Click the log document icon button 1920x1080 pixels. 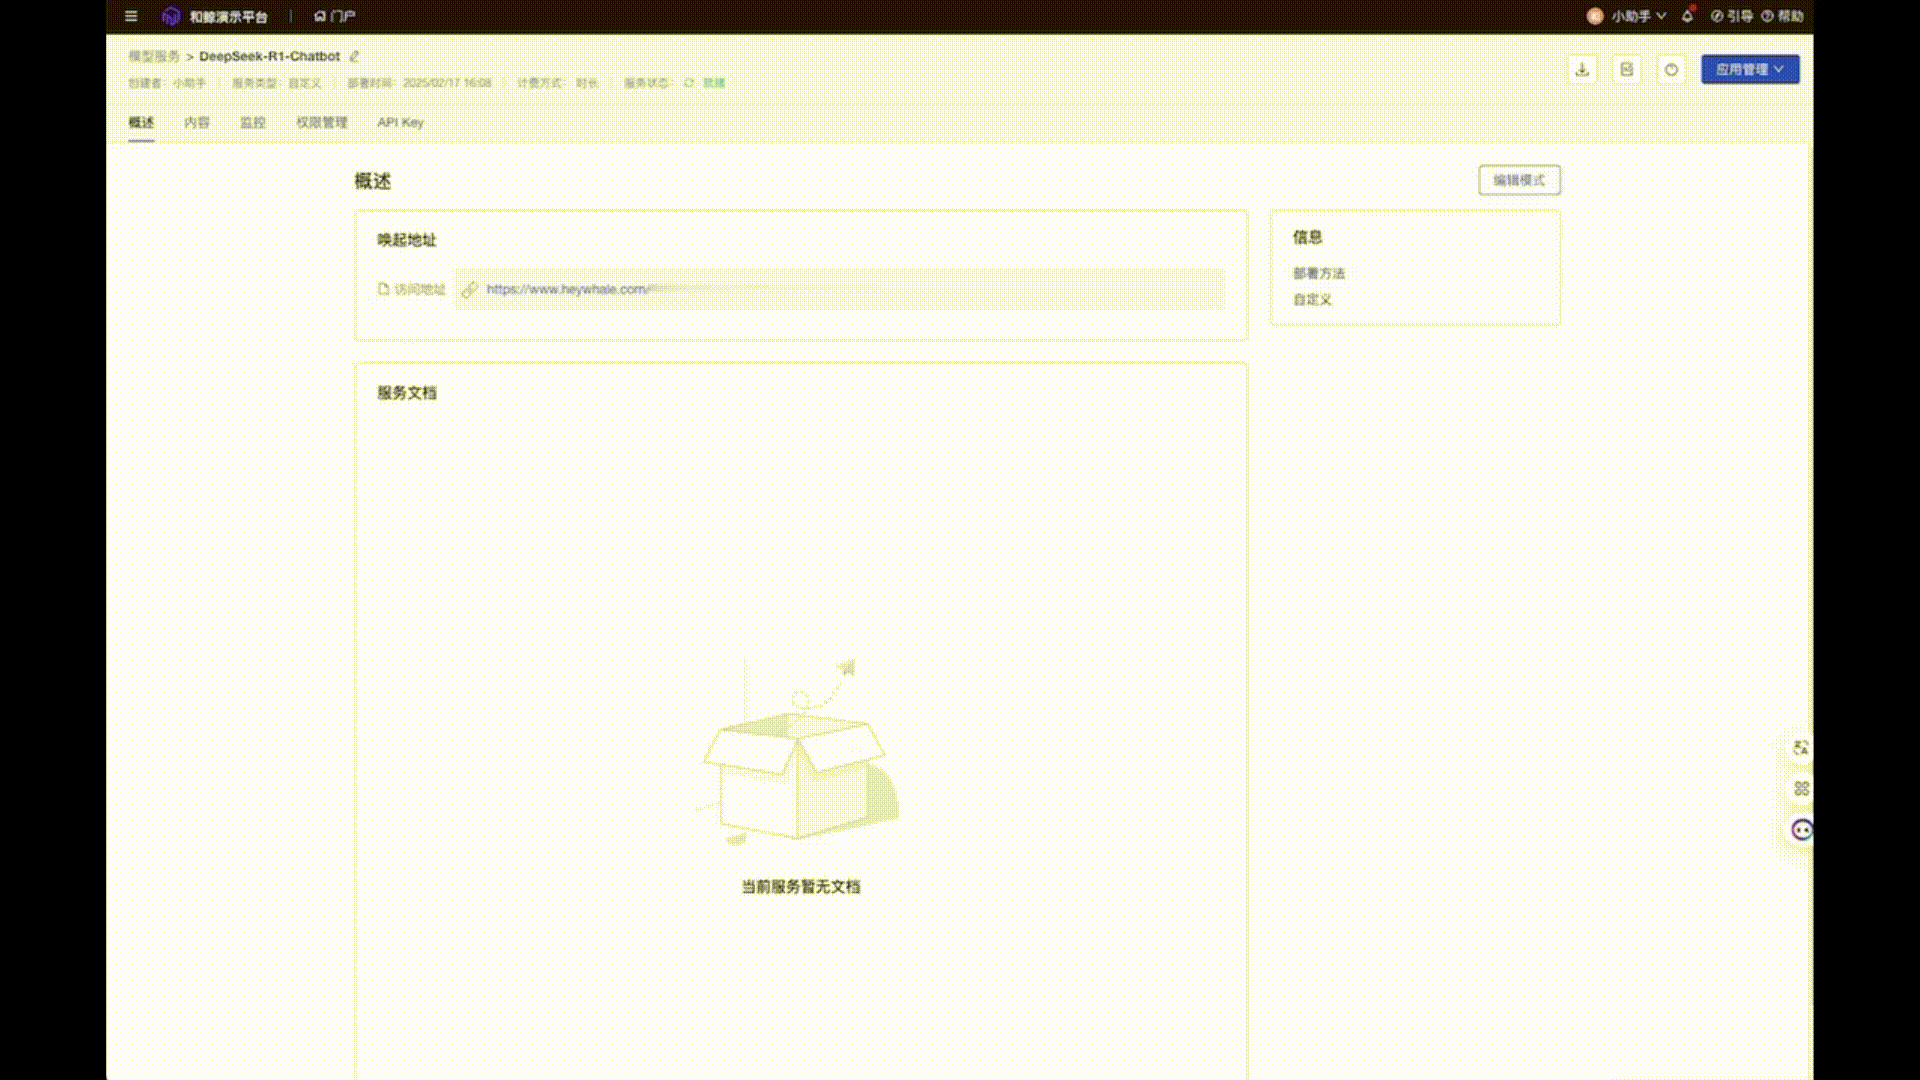1627,69
